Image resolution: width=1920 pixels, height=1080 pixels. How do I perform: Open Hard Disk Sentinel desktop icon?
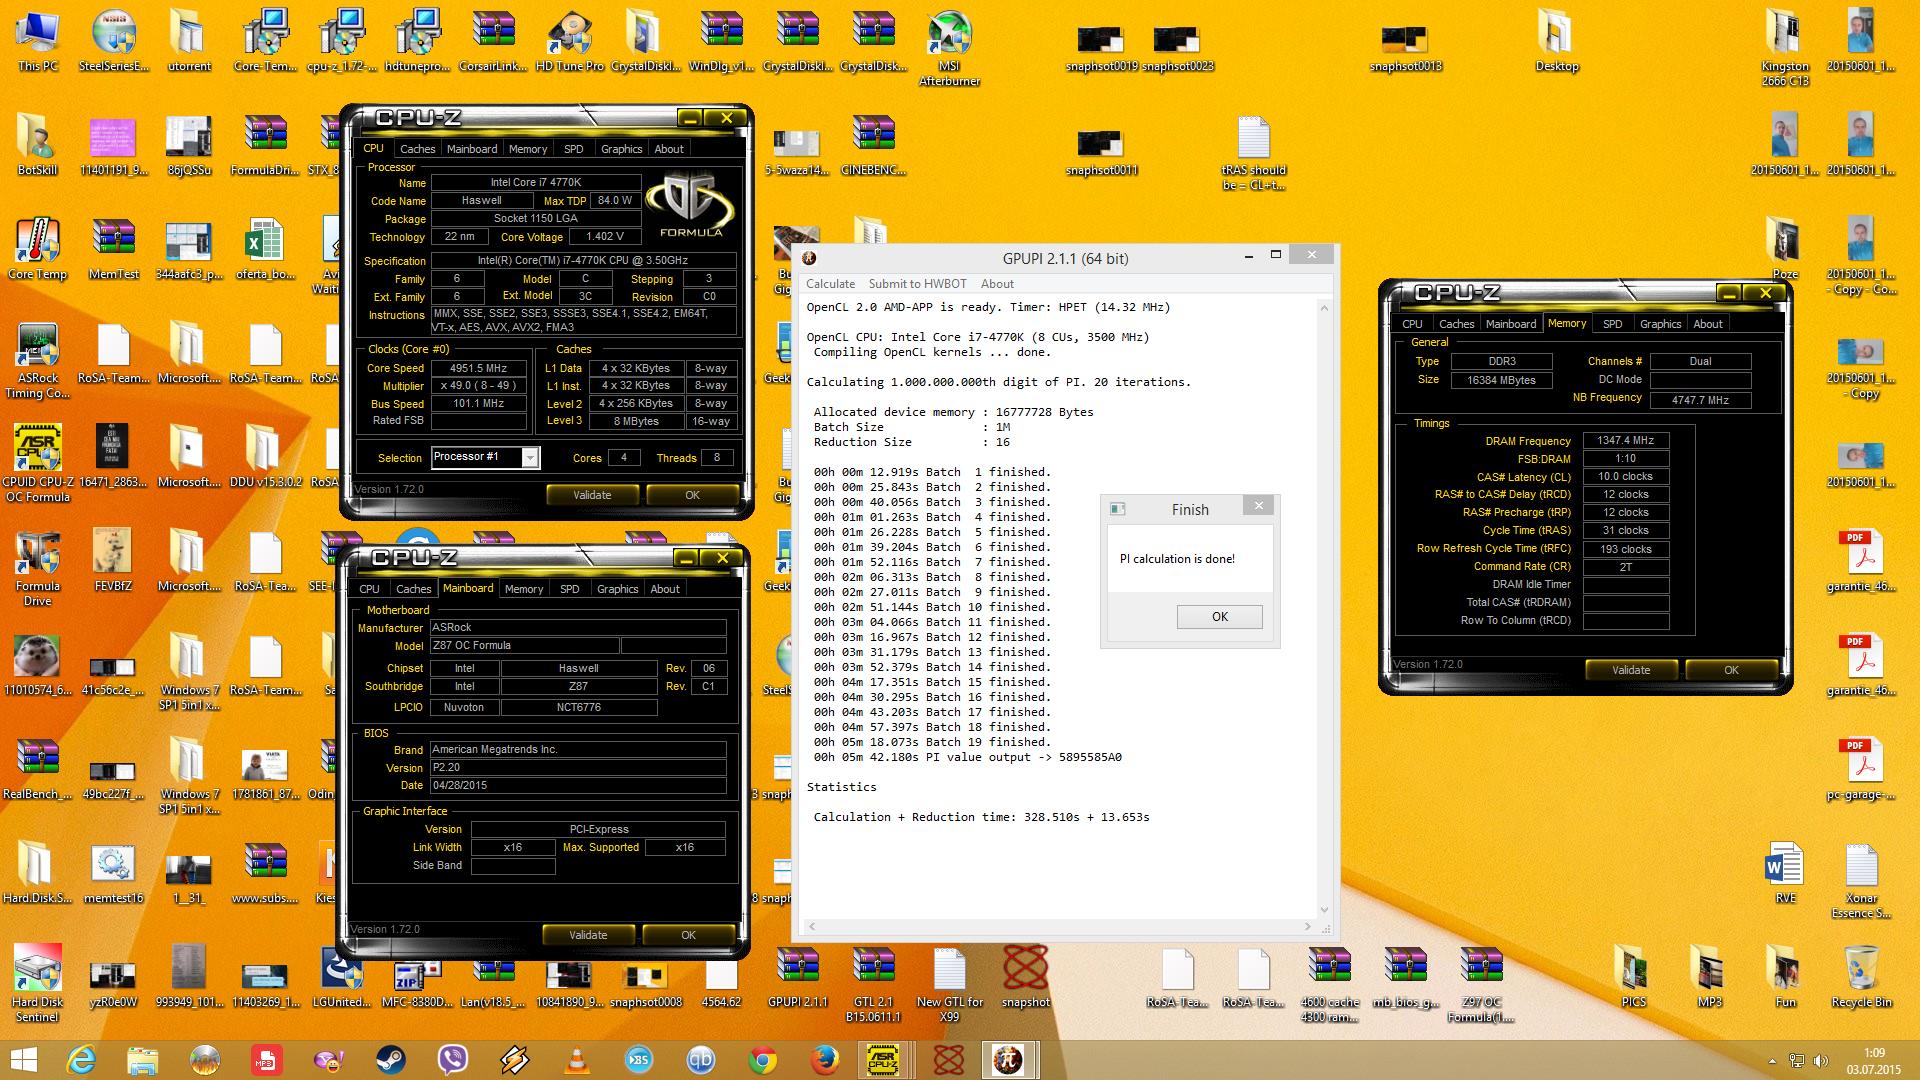(38, 983)
